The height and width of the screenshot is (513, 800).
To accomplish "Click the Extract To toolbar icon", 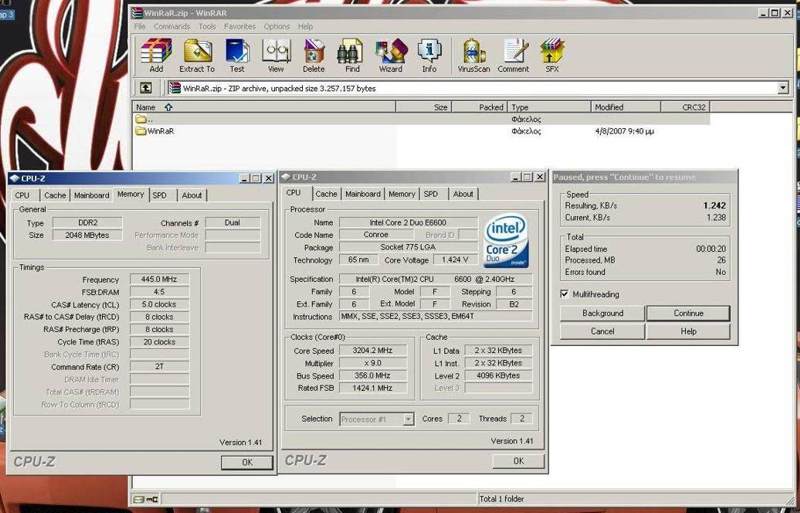I will pos(197,55).
